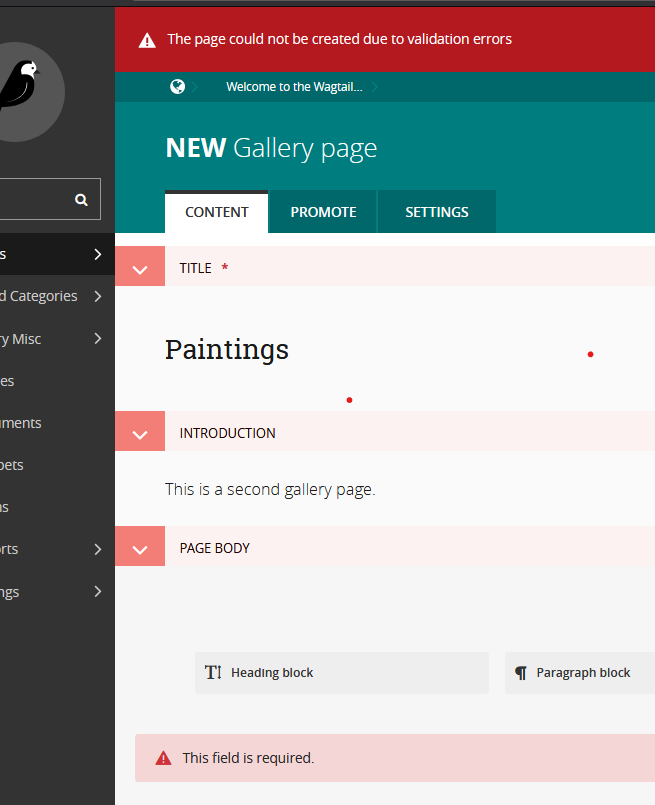The width and height of the screenshot is (655, 805).
Task: Collapse the Introduction section chevron
Action: 140,431
